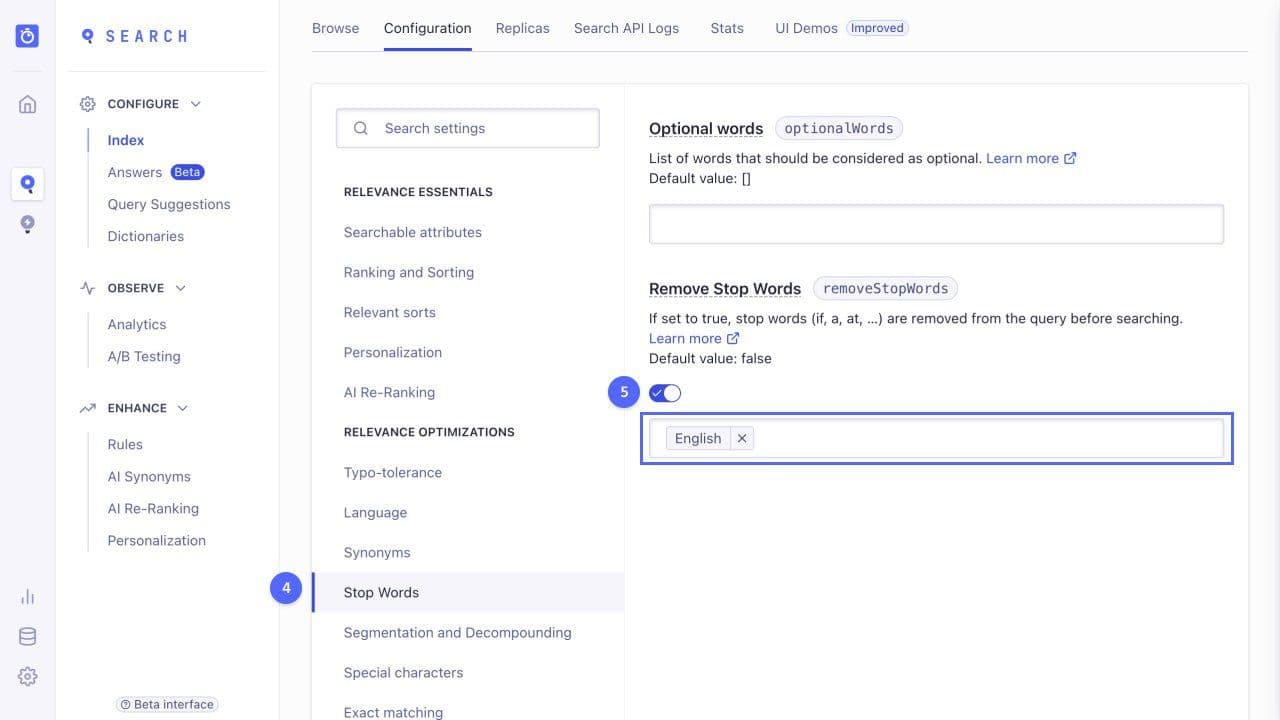Open the bar chart icon in sidebar
1280x720 pixels.
coord(27,597)
